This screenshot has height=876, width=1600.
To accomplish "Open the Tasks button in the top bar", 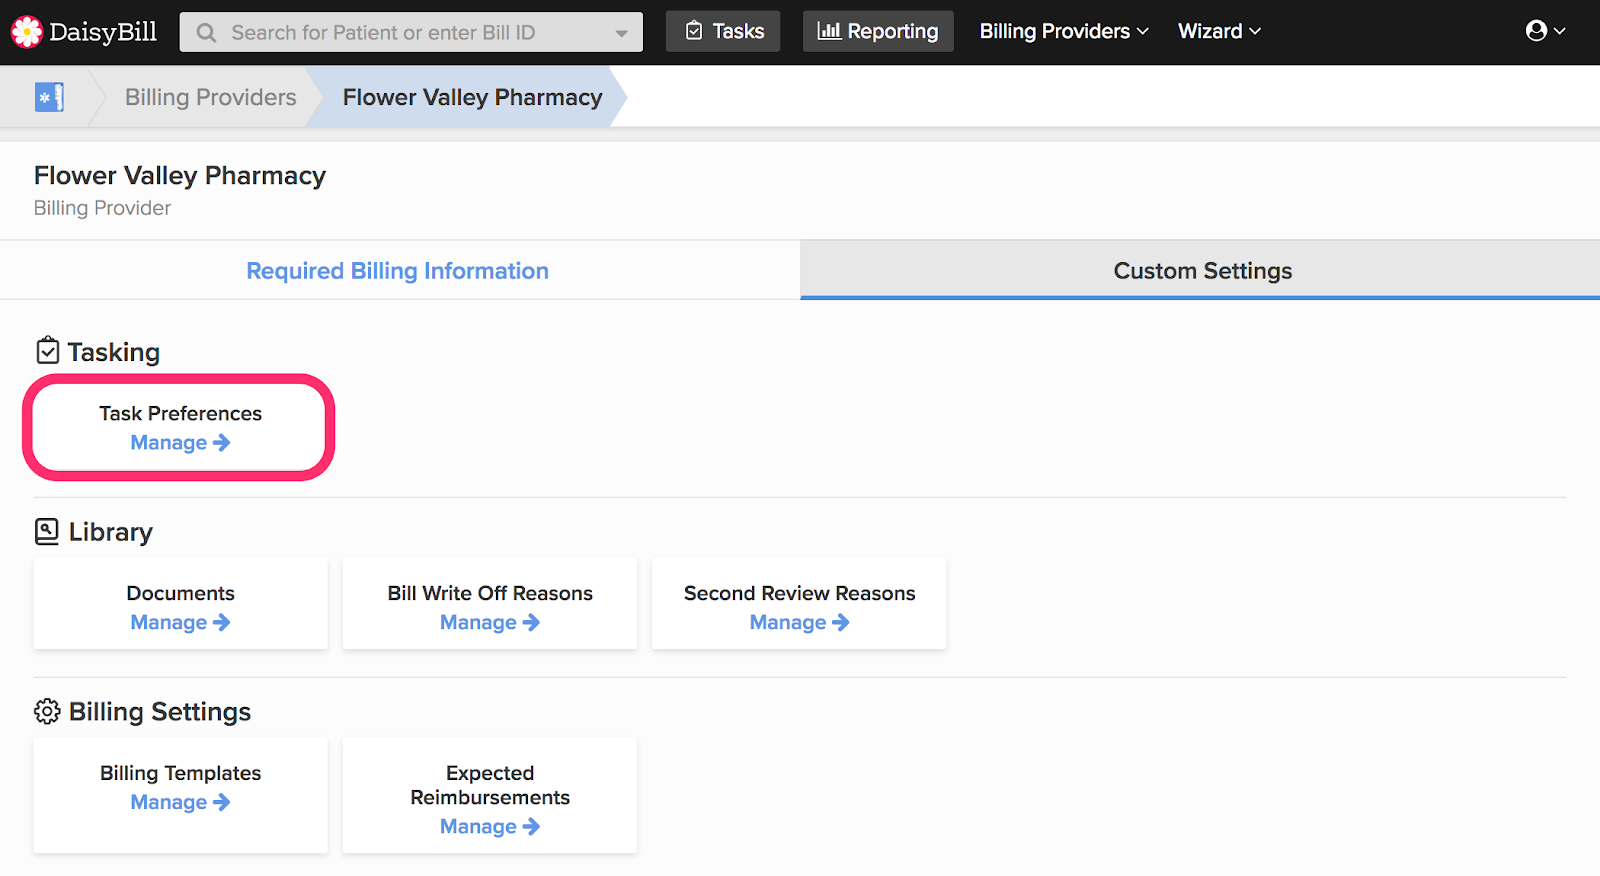I will coord(723,31).
